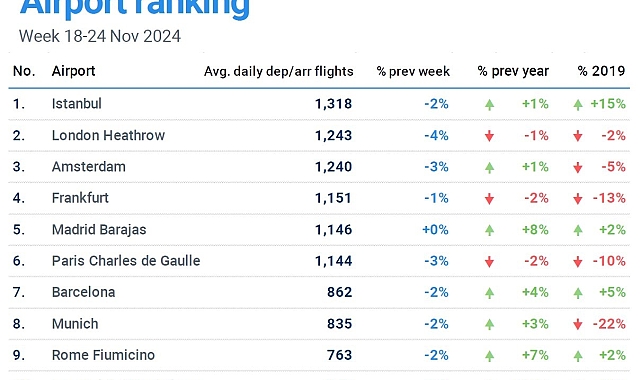
Task: Click the red down arrow in Munich's 2019 column
Action: 578,324
